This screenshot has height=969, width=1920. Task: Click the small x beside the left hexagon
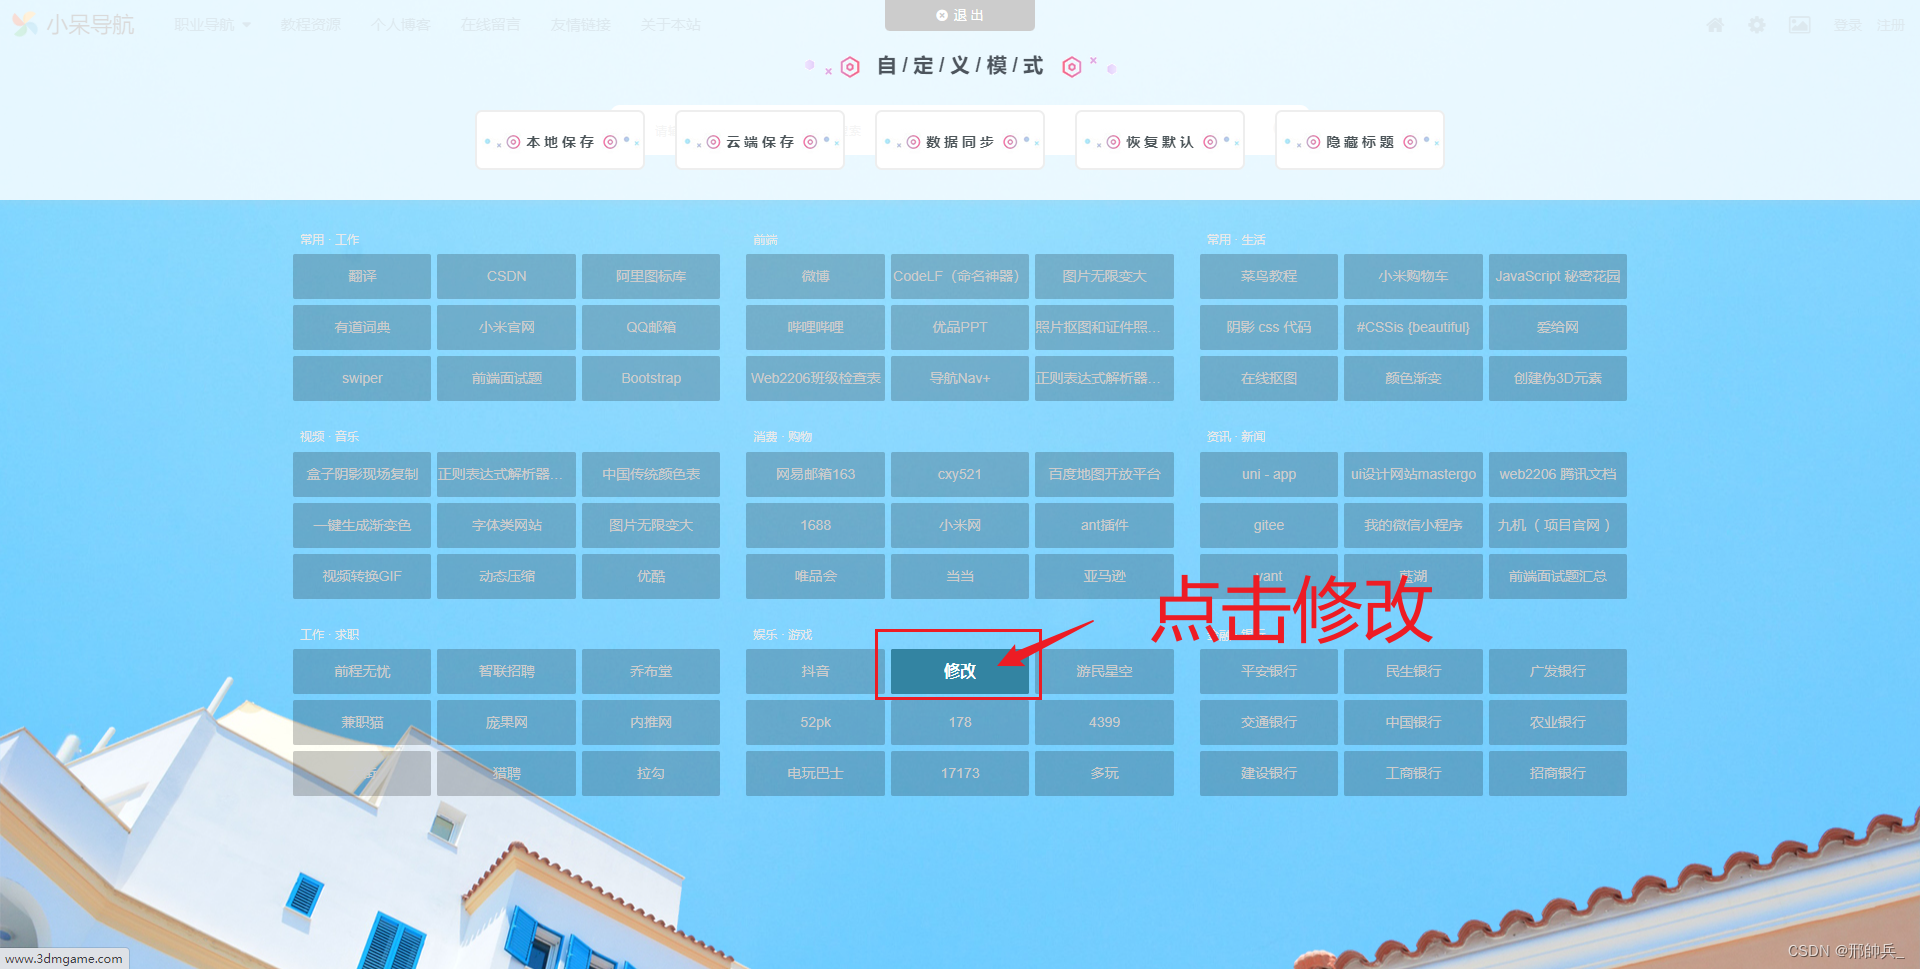pyautogui.click(x=828, y=71)
